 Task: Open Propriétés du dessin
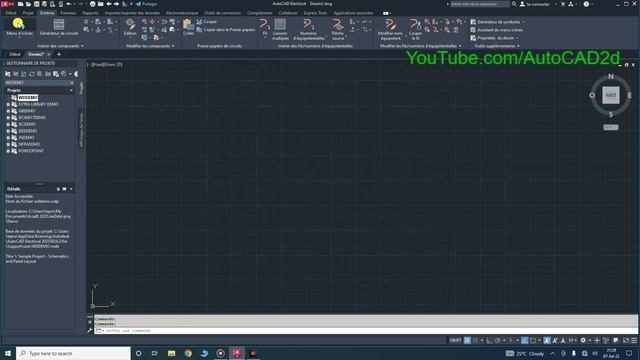[x=494, y=38]
